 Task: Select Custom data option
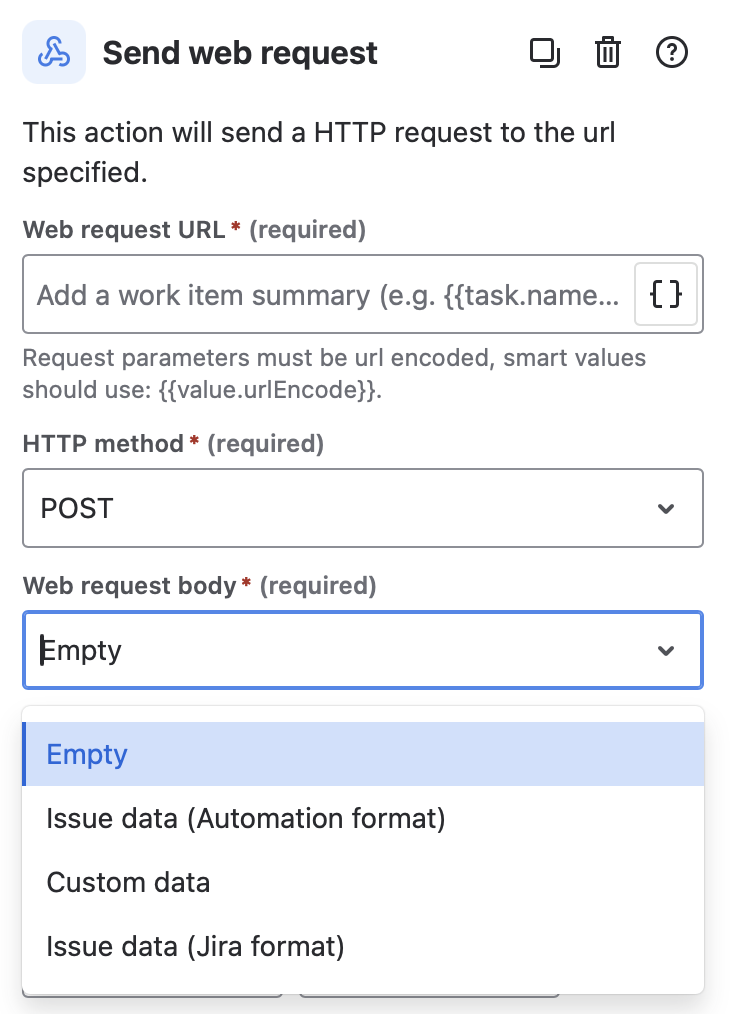[x=363, y=882]
